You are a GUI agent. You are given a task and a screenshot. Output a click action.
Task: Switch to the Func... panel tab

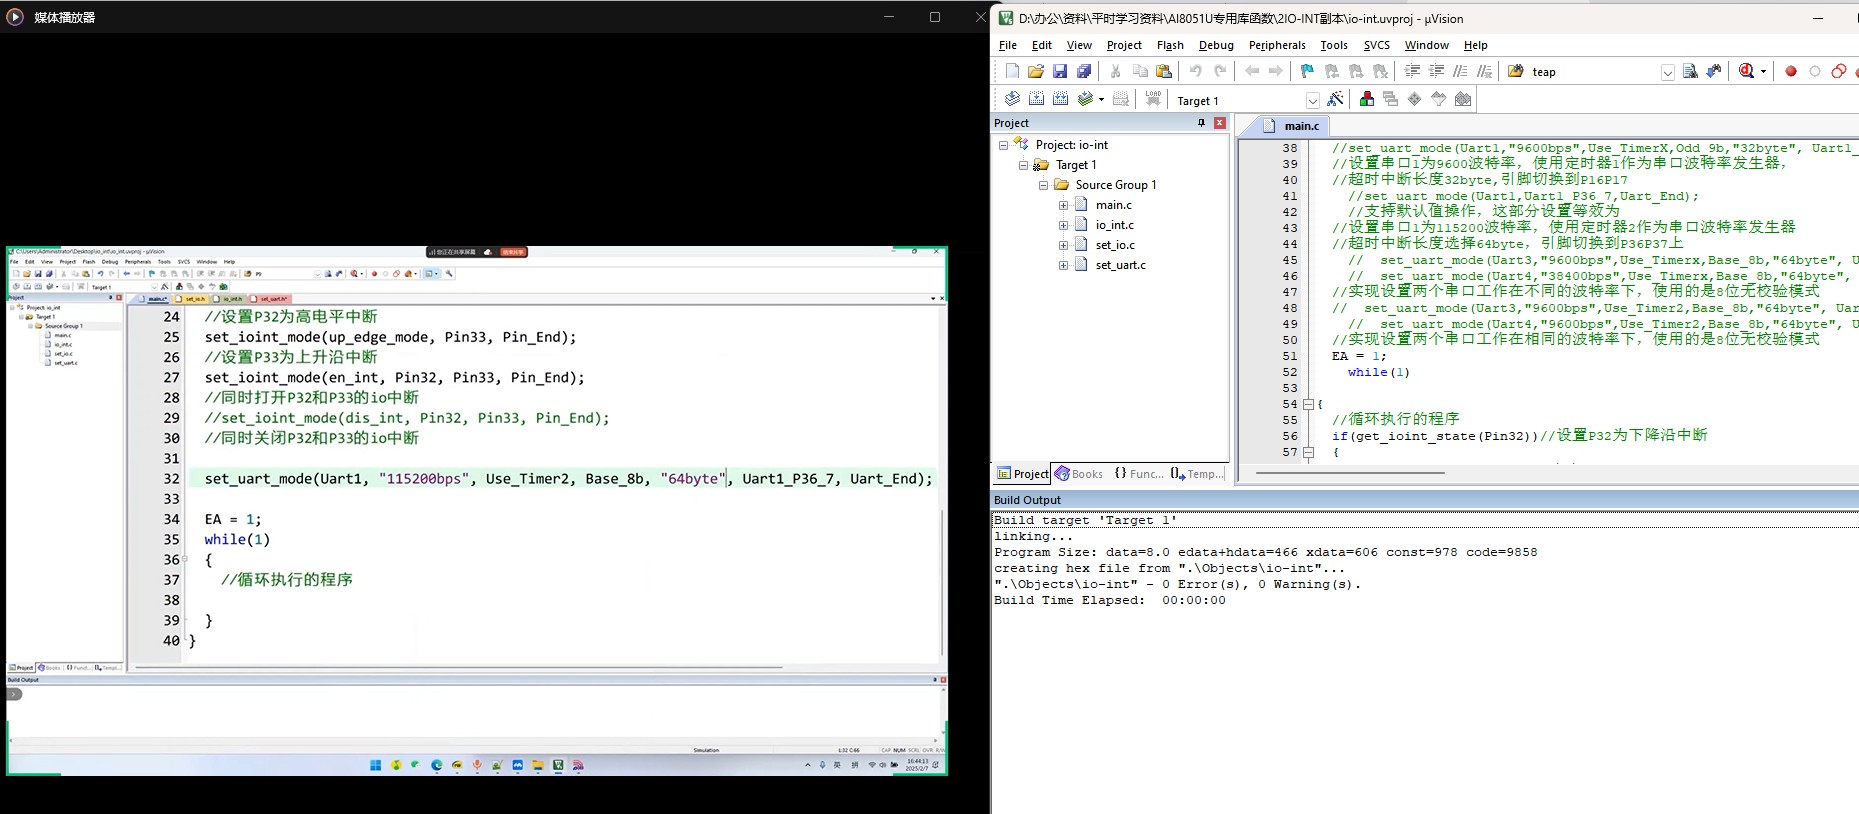[x=1138, y=474]
